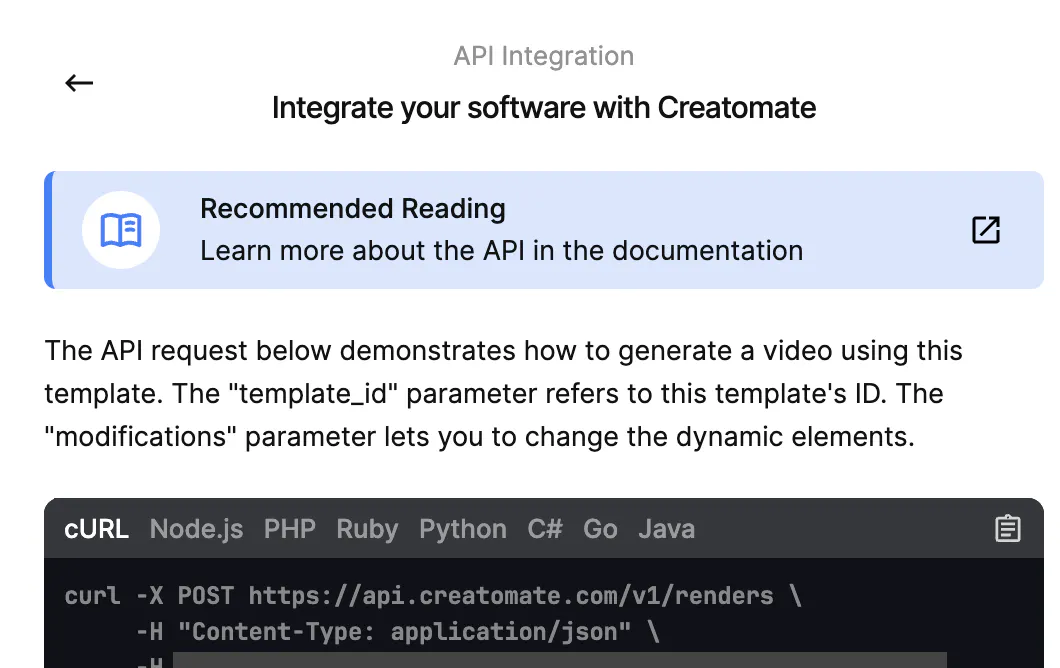Click the template_id description paragraph
Image resolution: width=1060 pixels, height=668 pixels.
504,394
